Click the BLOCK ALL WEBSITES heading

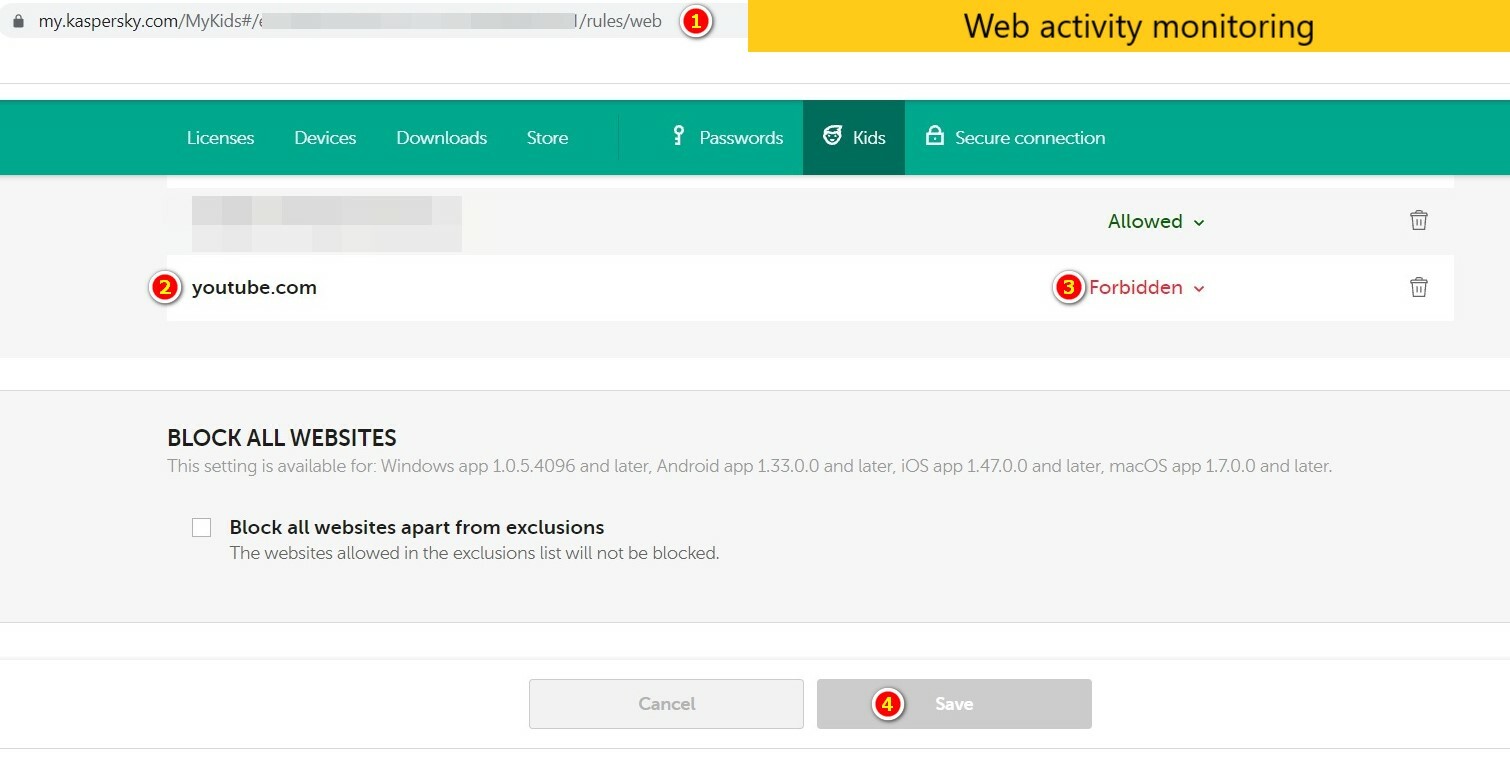click(282, 438)
